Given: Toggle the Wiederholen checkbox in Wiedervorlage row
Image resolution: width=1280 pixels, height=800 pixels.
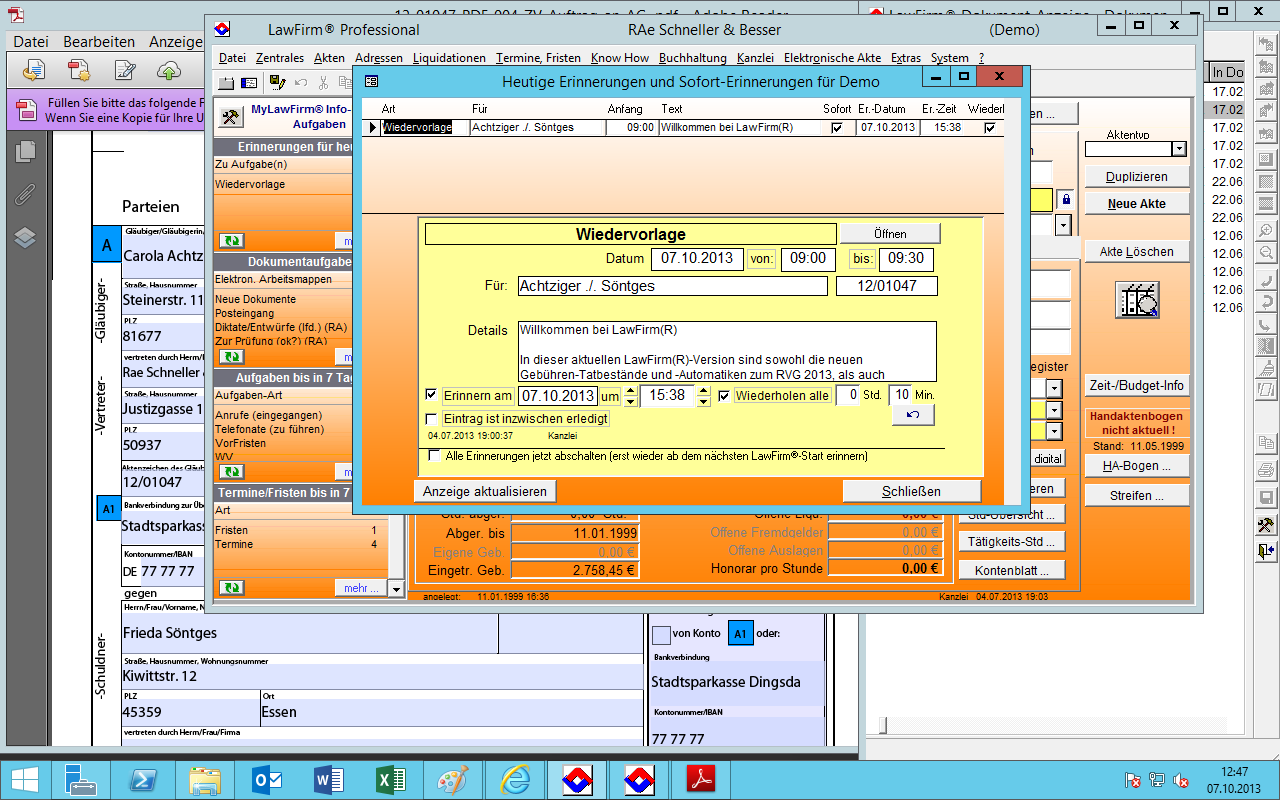Looking at the screenshot, I should click(x=990, y=127).
